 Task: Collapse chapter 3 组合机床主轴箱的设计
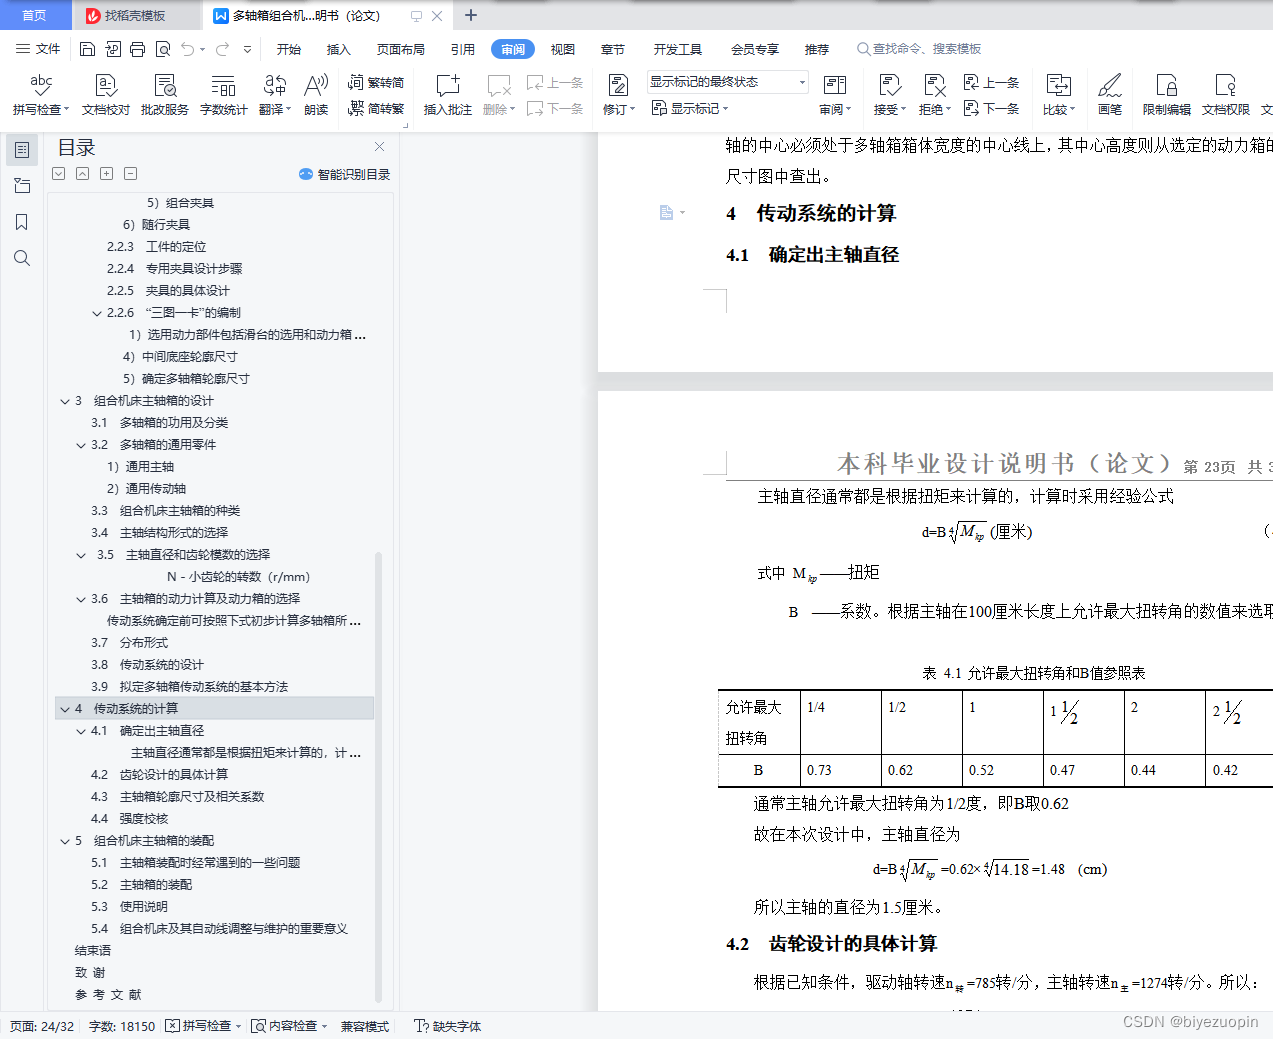[x=65, y=401]
